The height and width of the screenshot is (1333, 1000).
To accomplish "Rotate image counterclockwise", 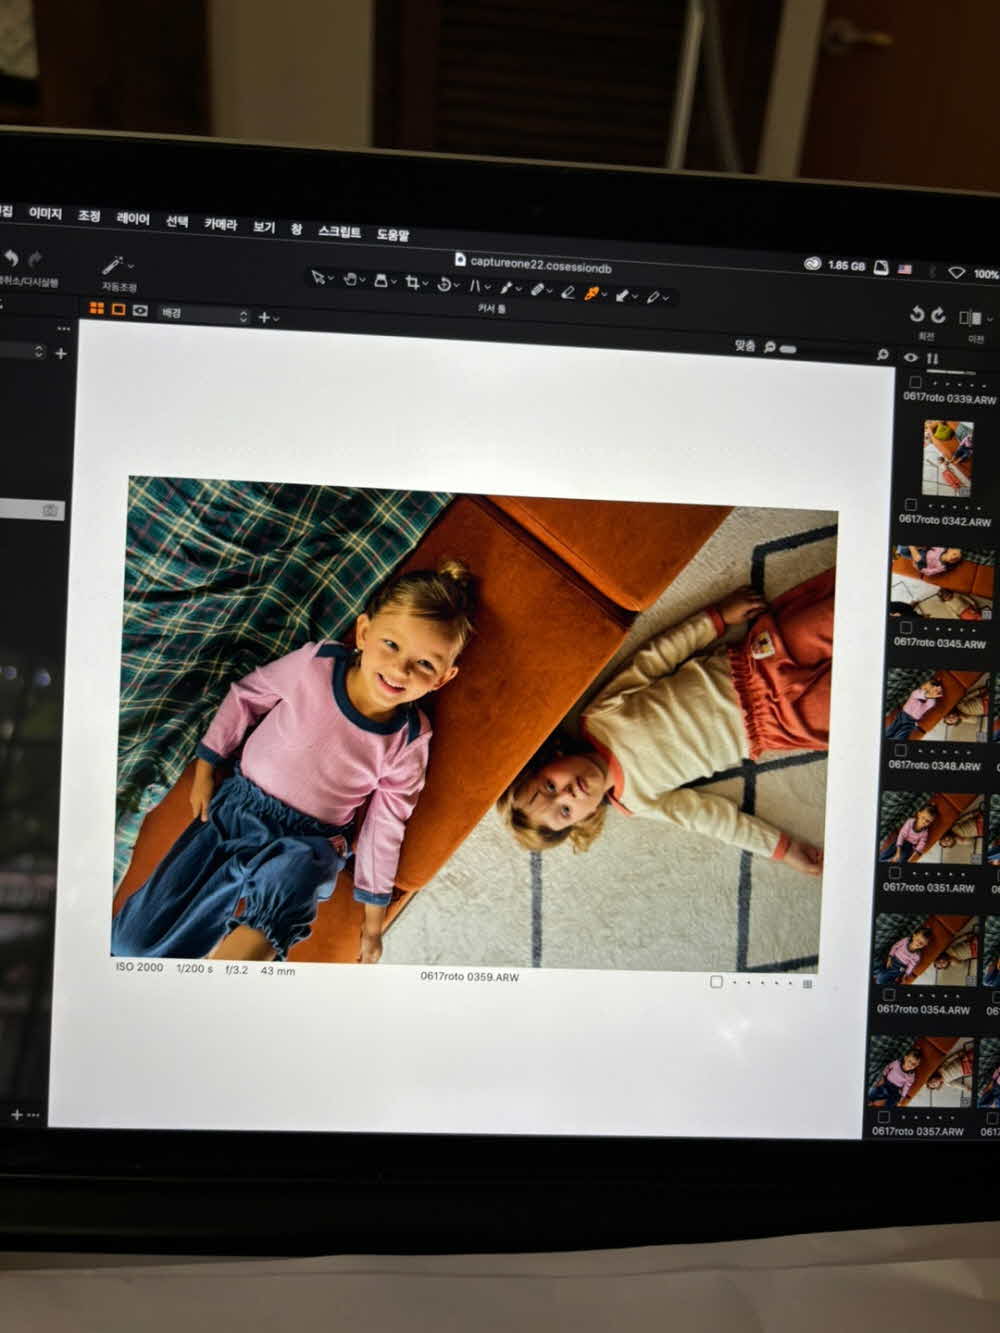I will click(x=917, y=314).
